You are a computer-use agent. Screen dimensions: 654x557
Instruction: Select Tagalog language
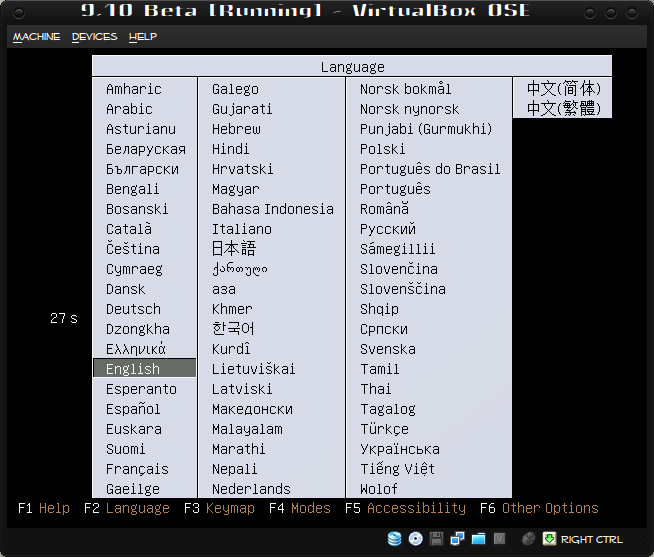pyautogui.click(x=388, y=409)
